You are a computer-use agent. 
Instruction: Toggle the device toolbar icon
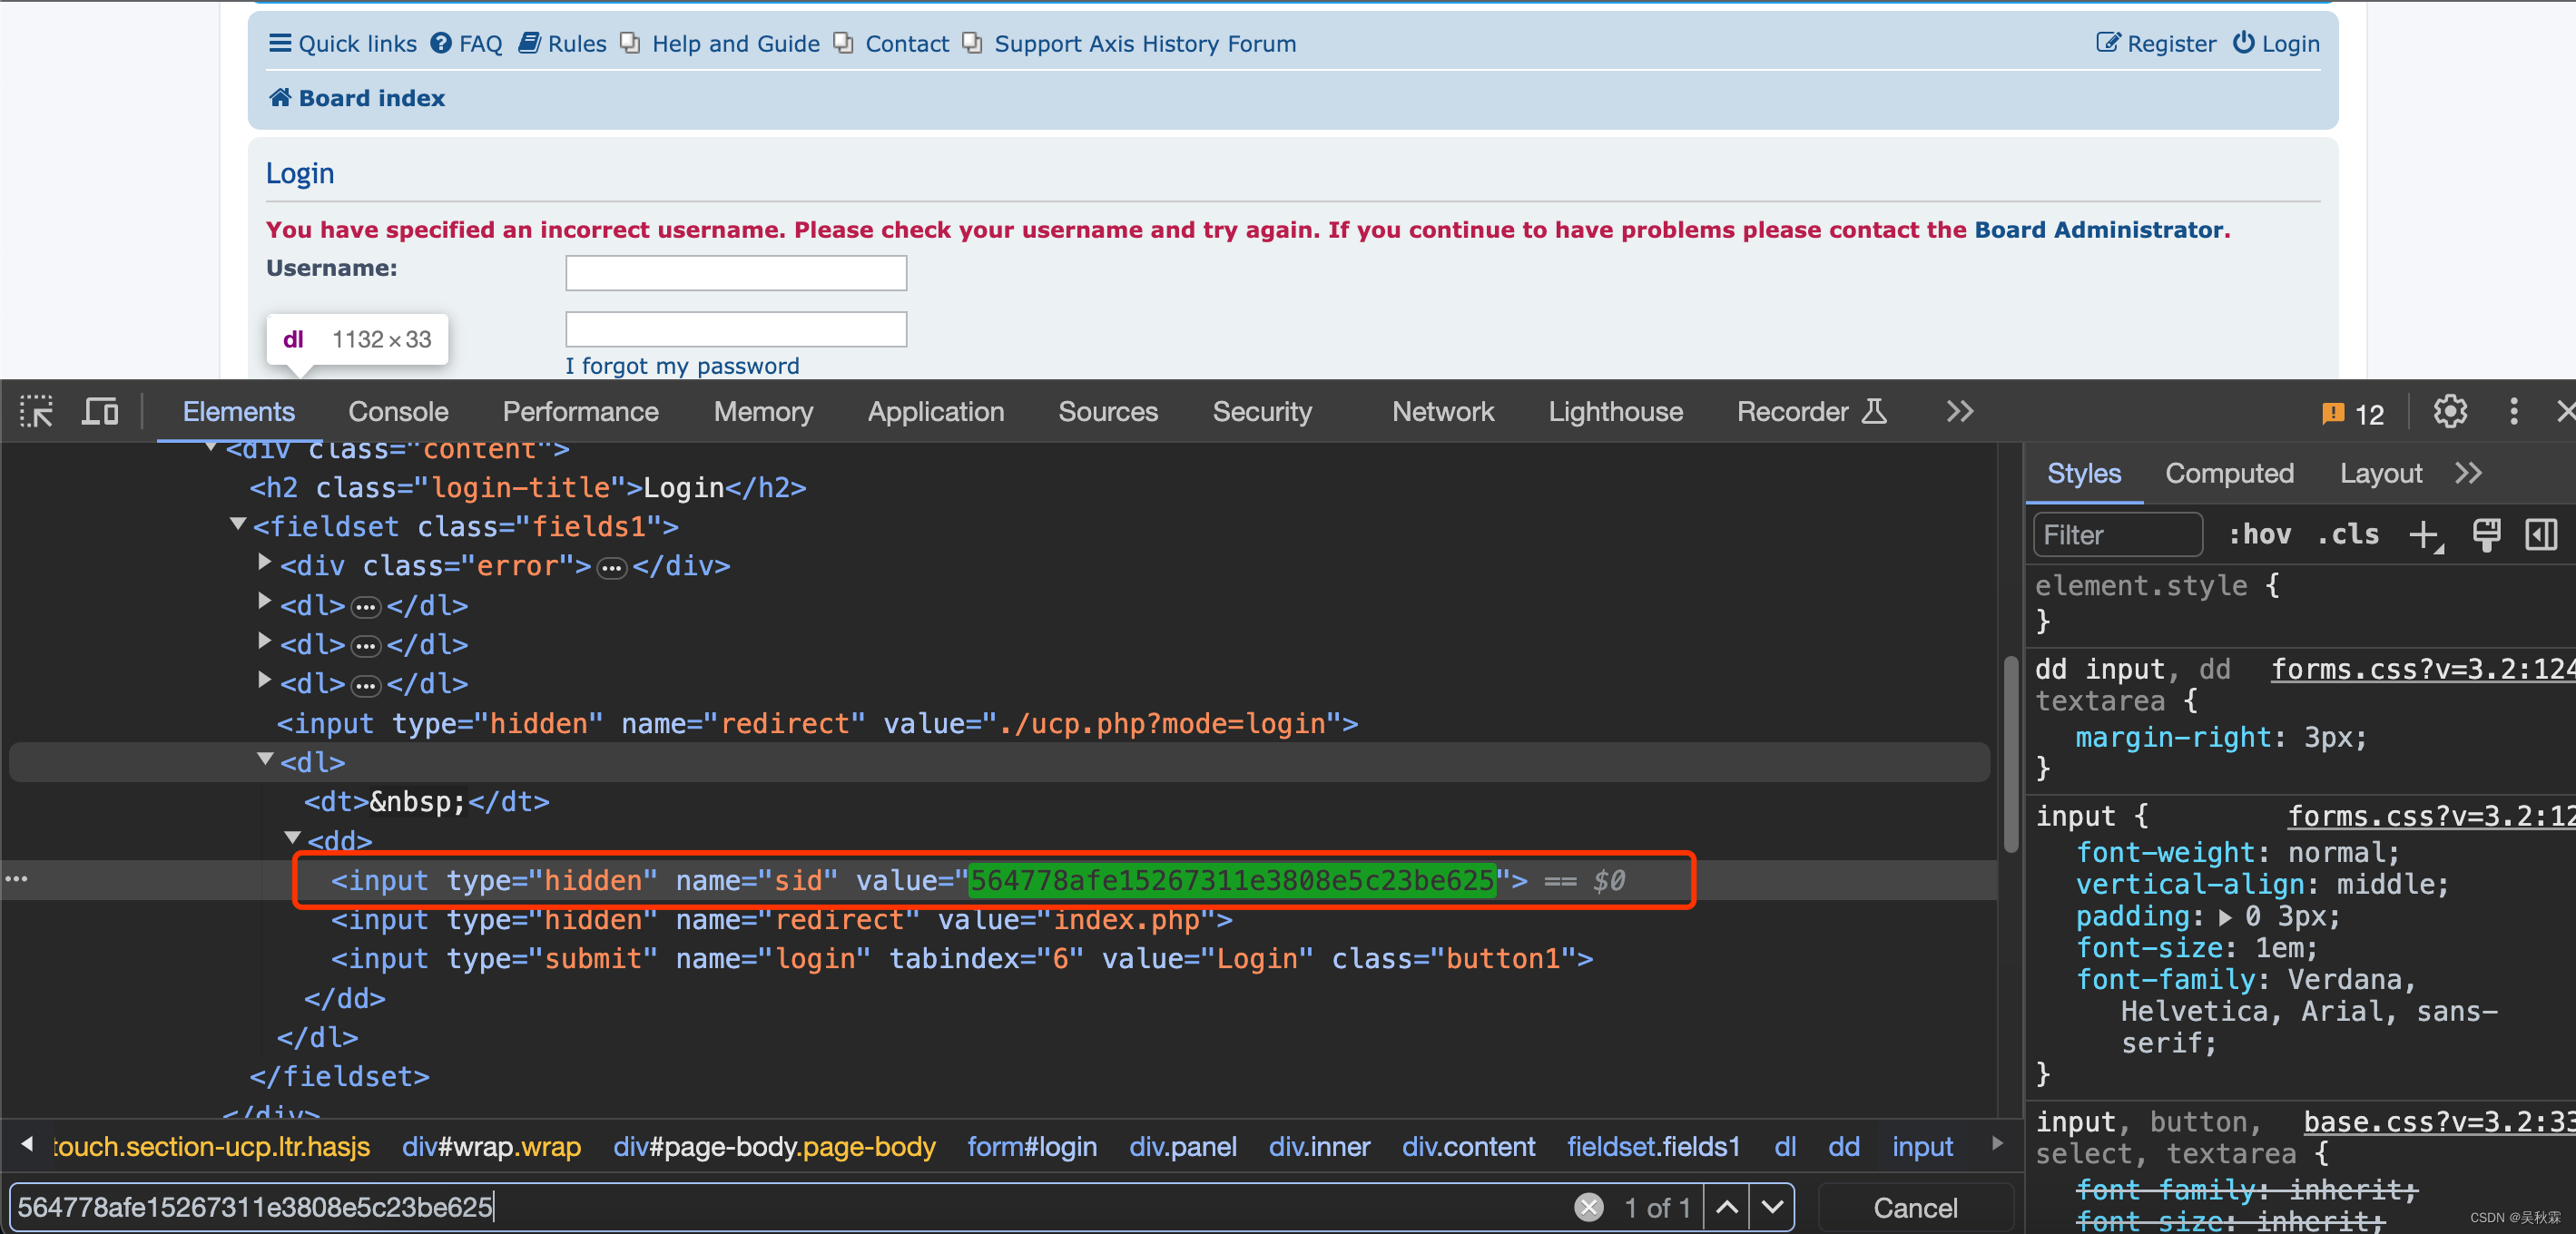[100, 412]
